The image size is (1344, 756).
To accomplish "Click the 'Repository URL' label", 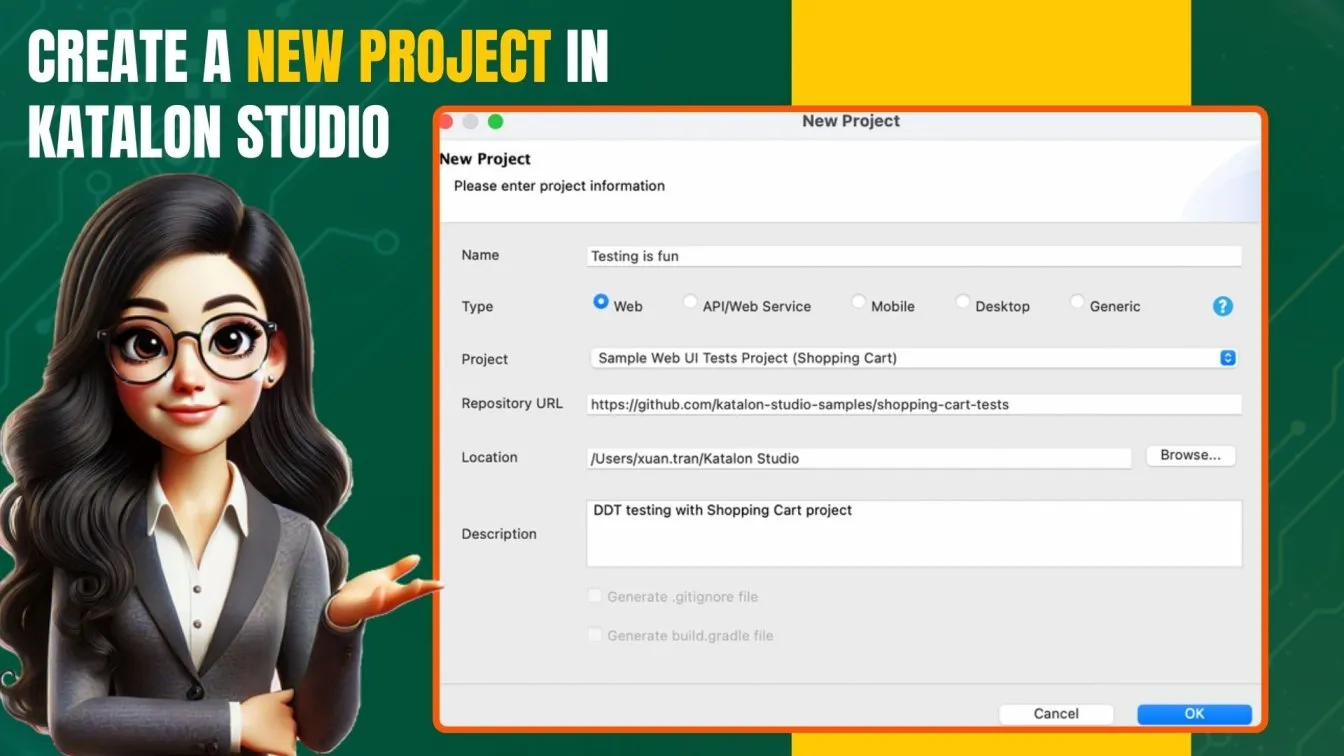I will tap(512, 403).
